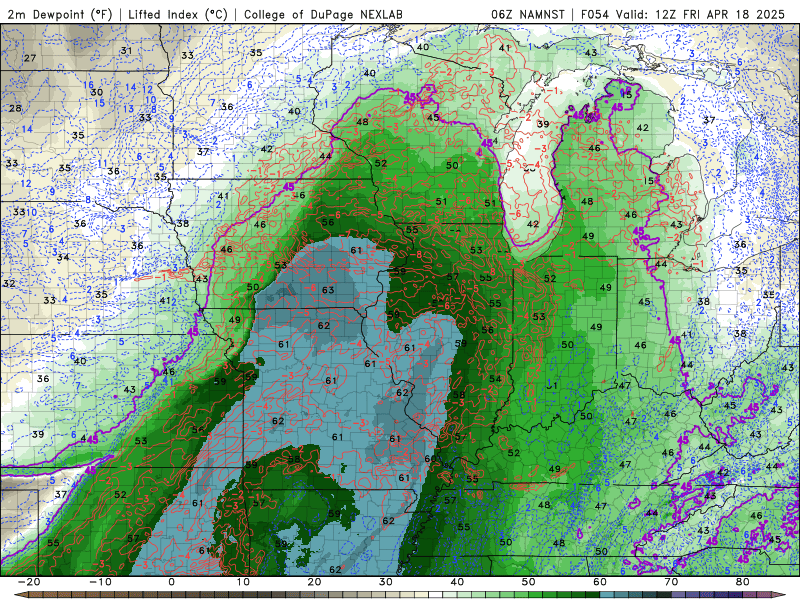800x600 pixels.
Task: Click the "Lifted Index (°C)" header label
Action: (x=178, y=14)
